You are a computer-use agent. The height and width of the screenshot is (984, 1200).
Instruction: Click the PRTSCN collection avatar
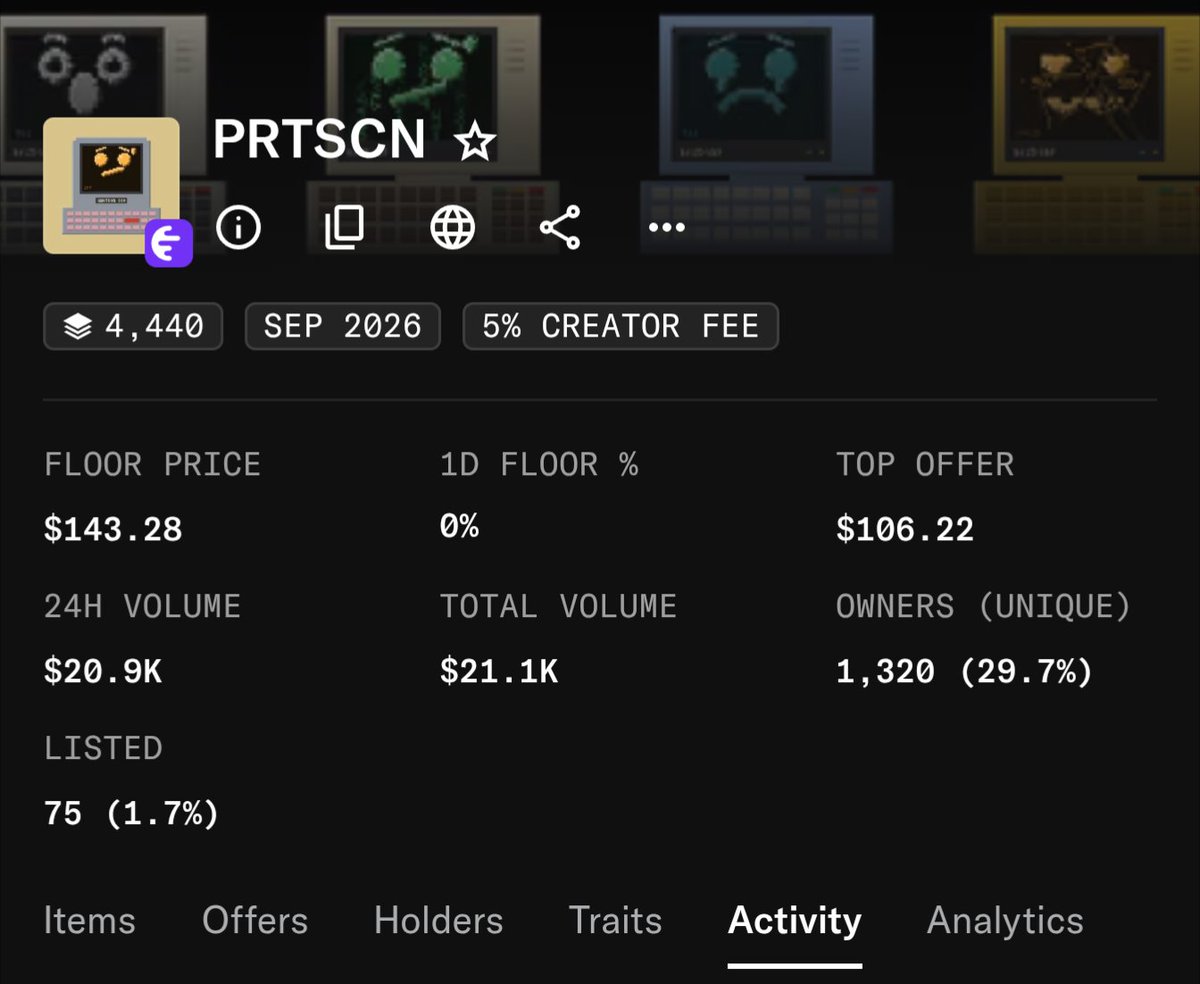pos(111,185)
